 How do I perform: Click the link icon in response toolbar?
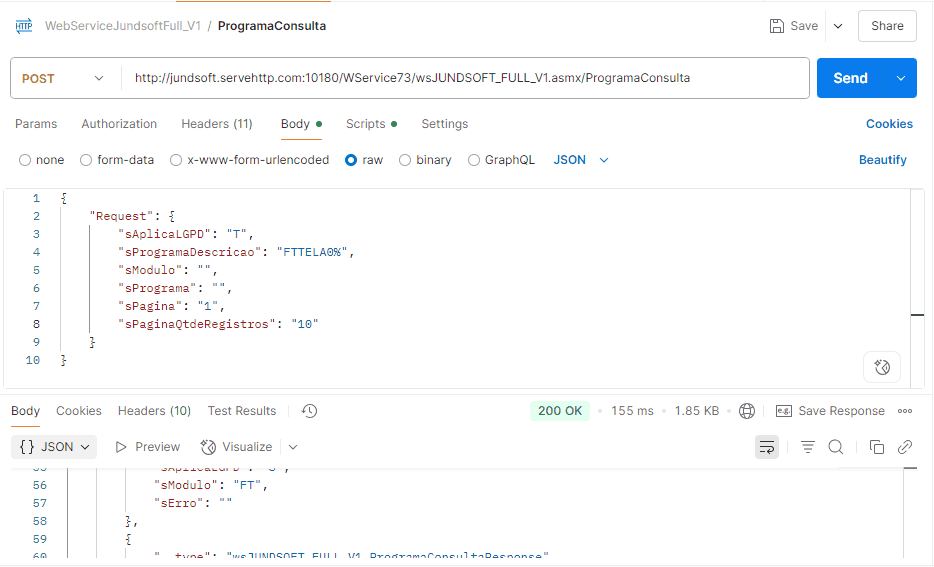905,447
